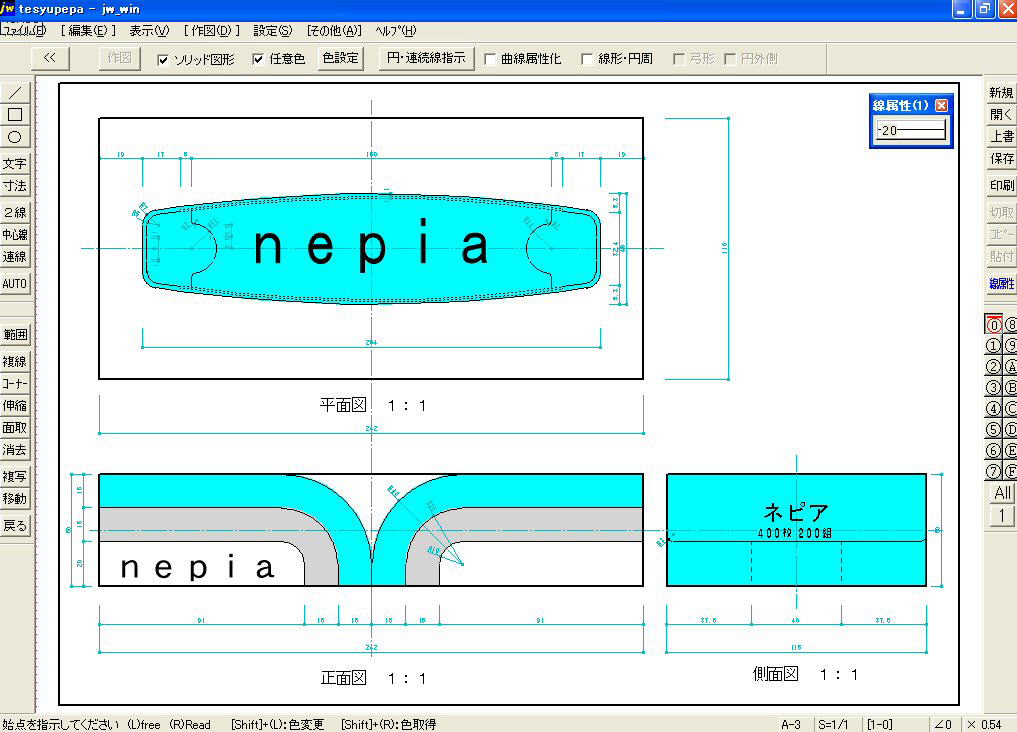Open the 編集(E) menu
This screenshot has height=732, width=1017.
88,30
